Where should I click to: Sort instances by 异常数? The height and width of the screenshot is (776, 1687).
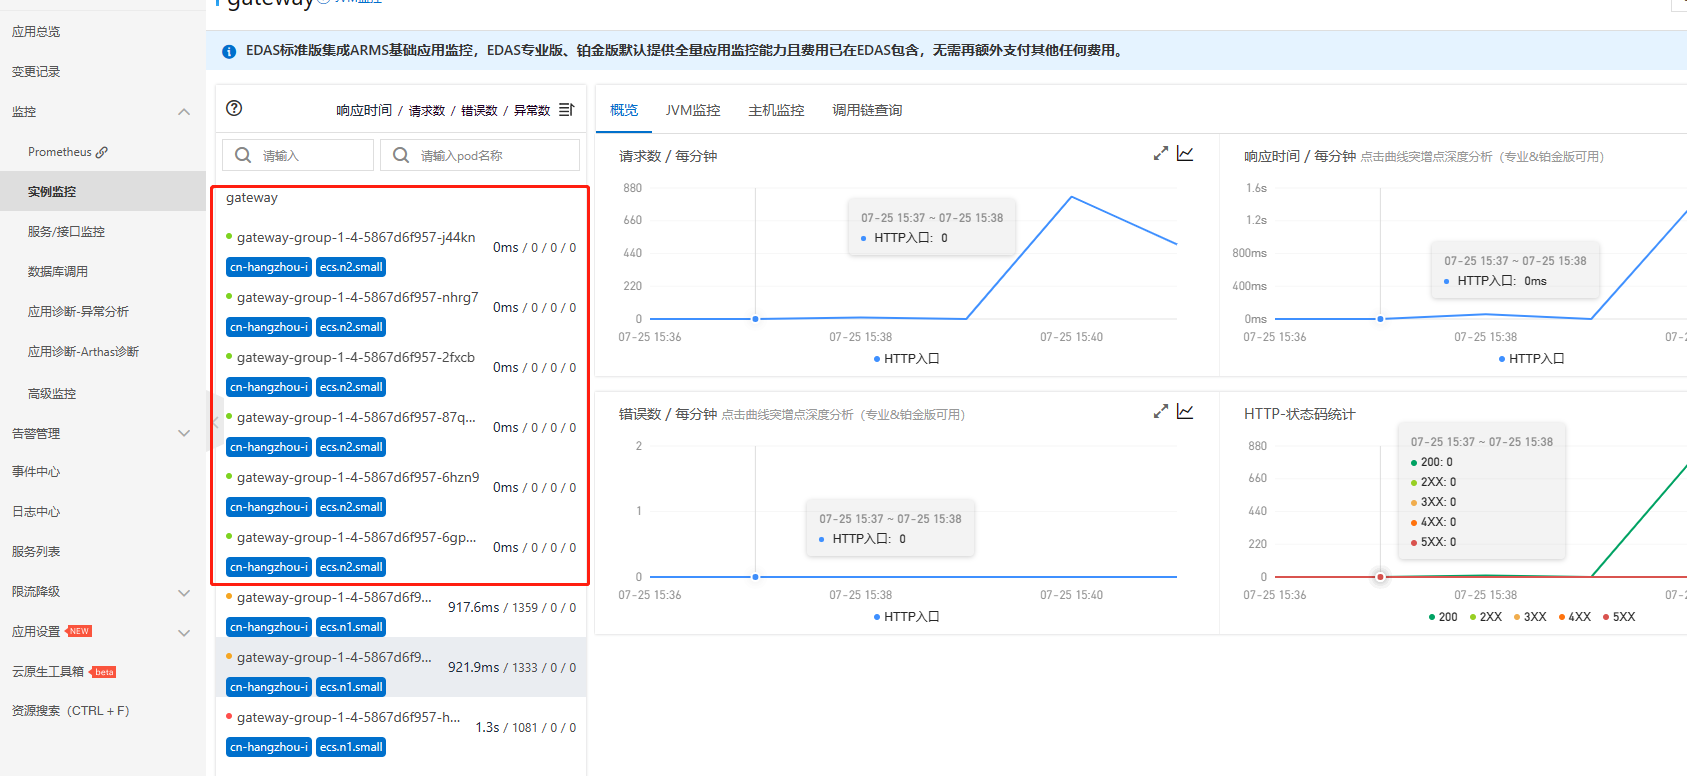pyautogui.click(x=532, y=111)
